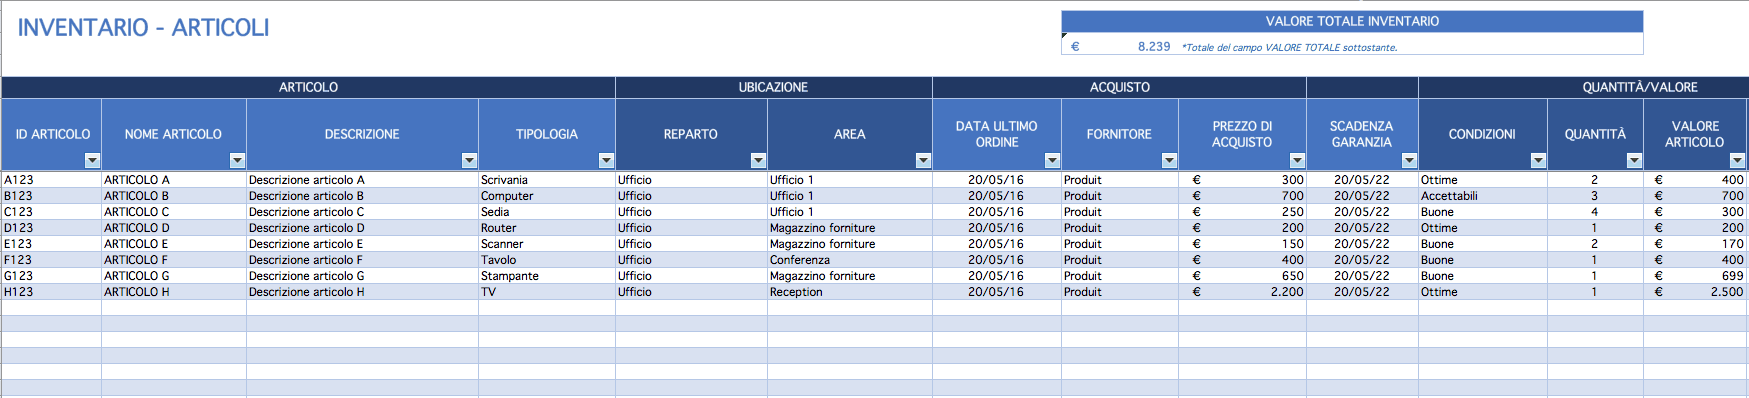Open the DATA ULTIMO ORDINE filter
The height and width of the screenshot is (398, 1749).
point(1052,160)
